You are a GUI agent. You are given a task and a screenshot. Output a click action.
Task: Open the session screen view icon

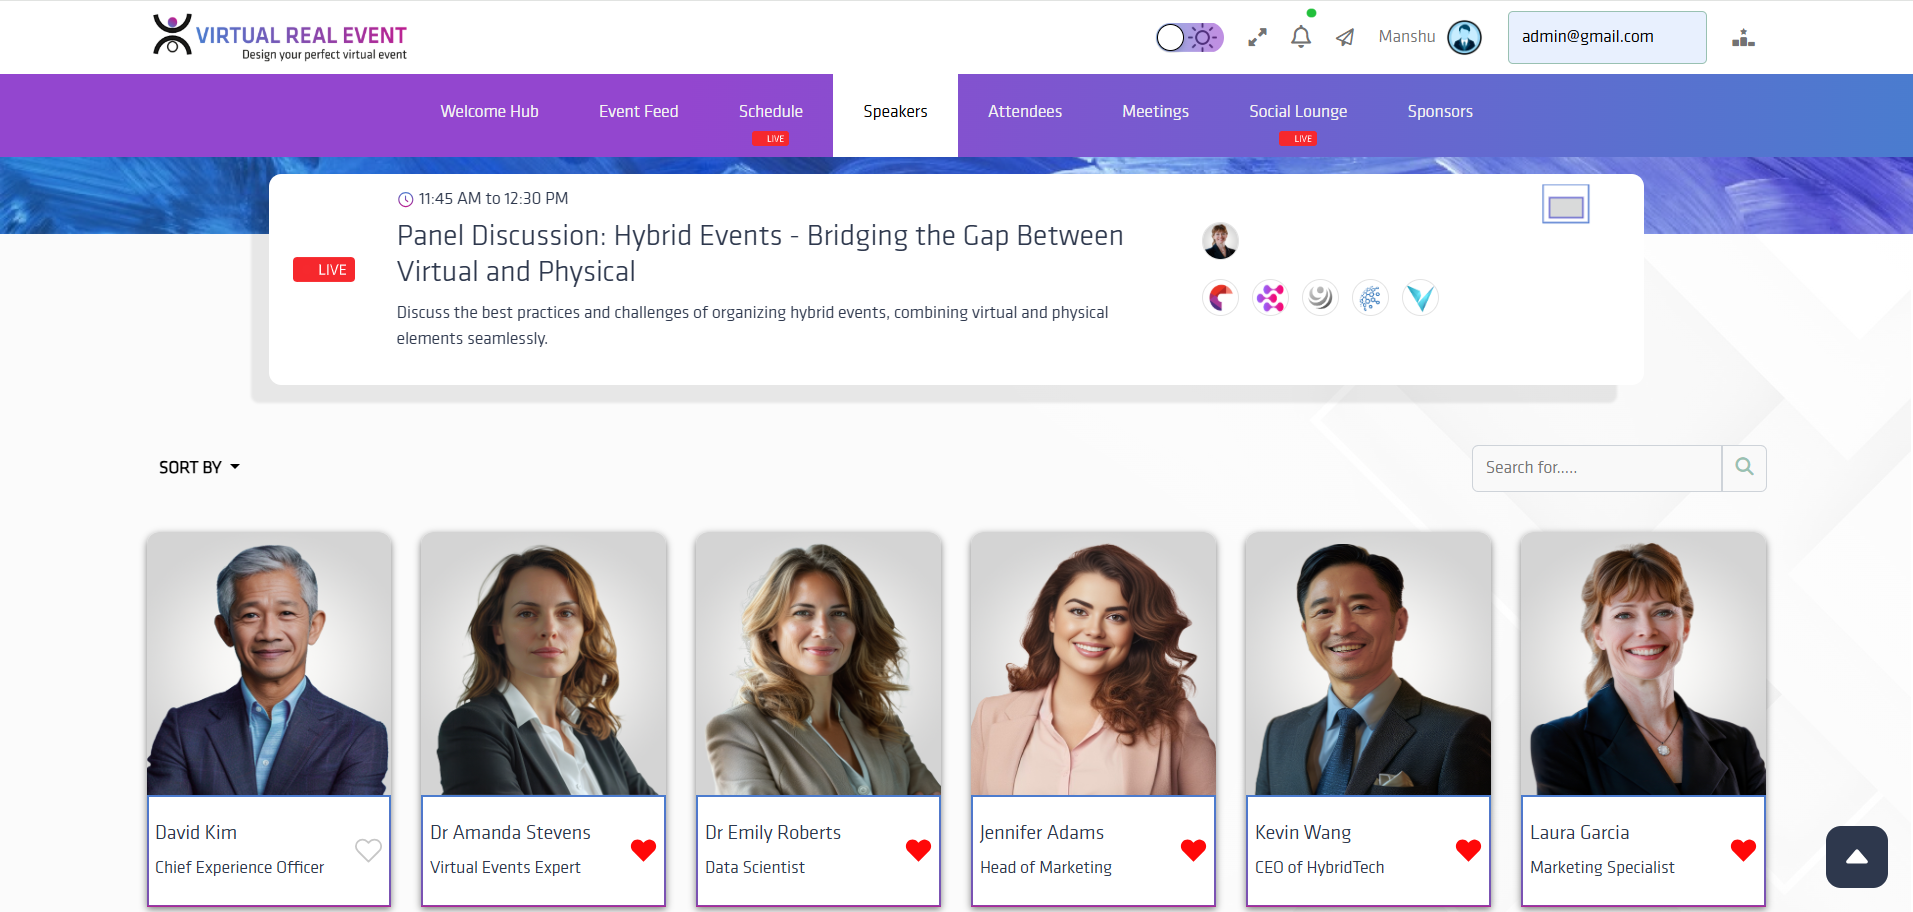point(1566,205)
